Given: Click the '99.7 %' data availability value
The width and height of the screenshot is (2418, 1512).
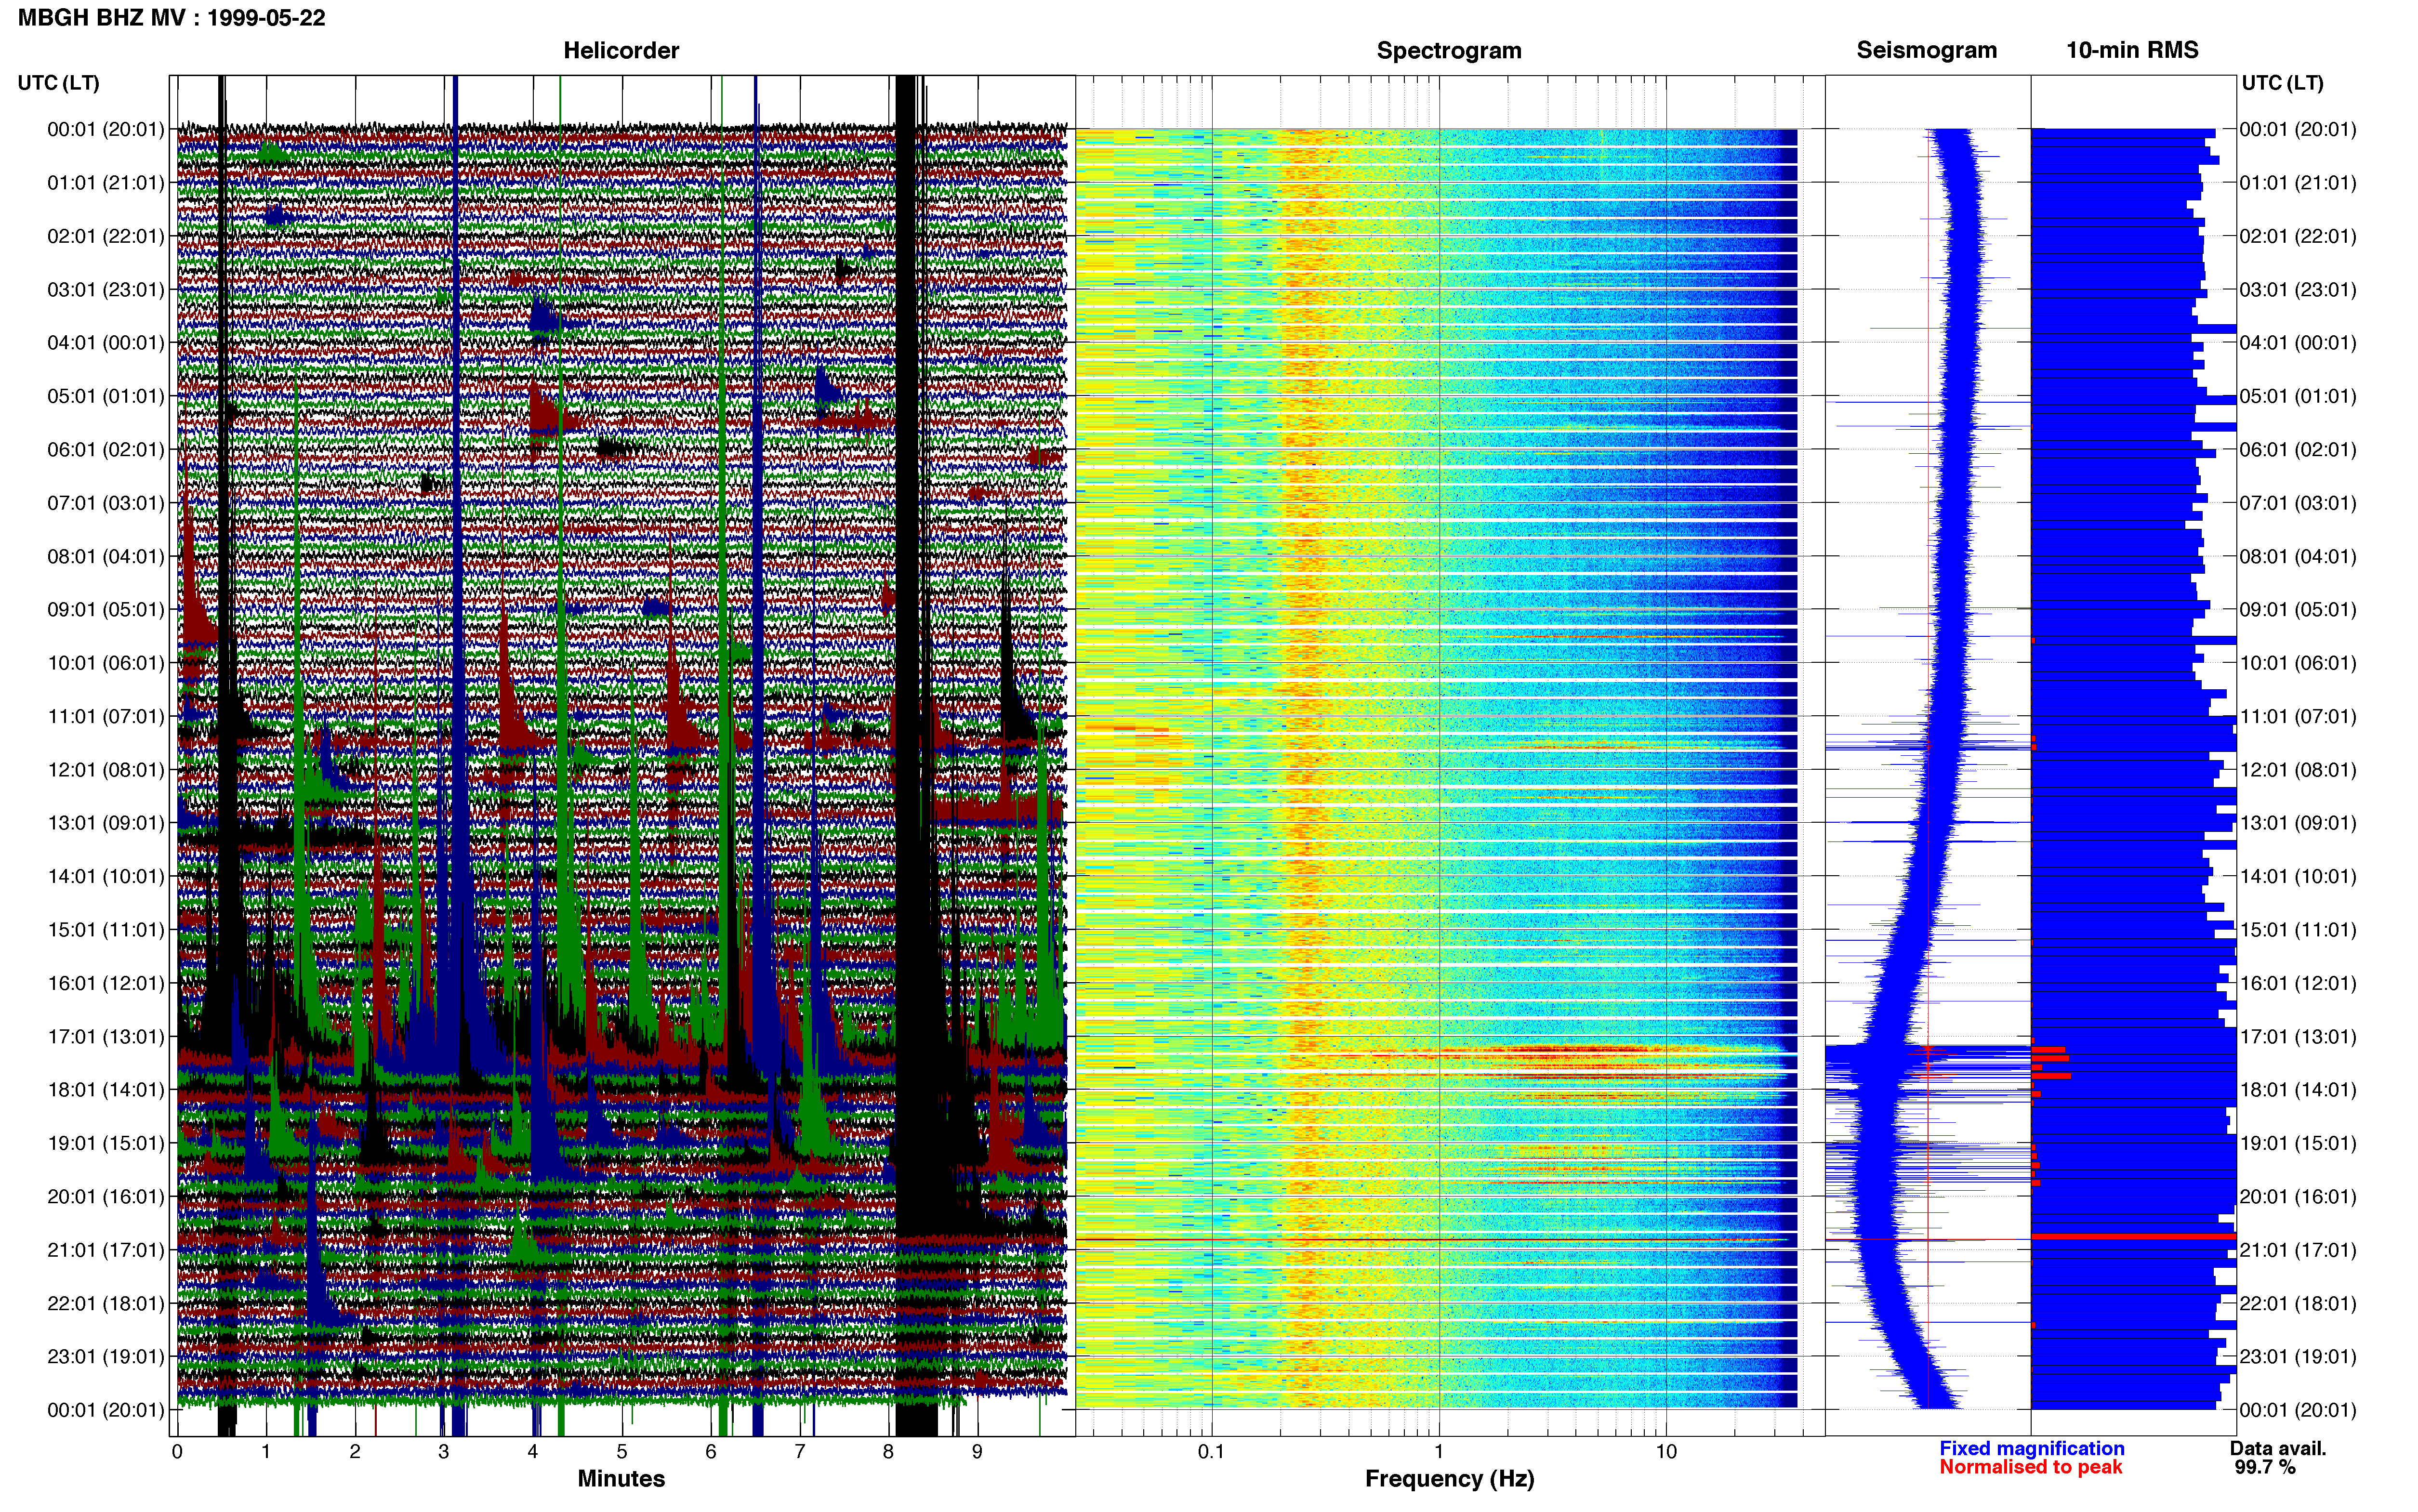Looking at the screenshot, I should coord(2265,1468).
